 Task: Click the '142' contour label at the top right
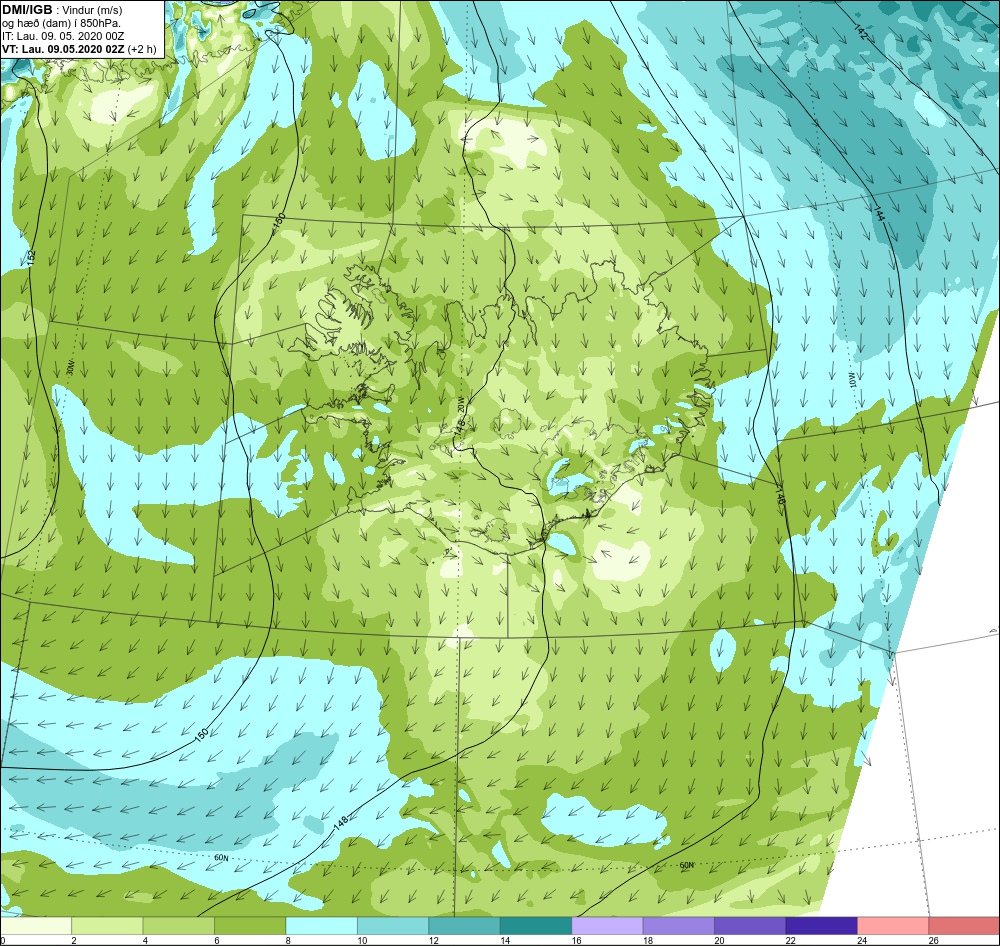[x=860, y=32]
